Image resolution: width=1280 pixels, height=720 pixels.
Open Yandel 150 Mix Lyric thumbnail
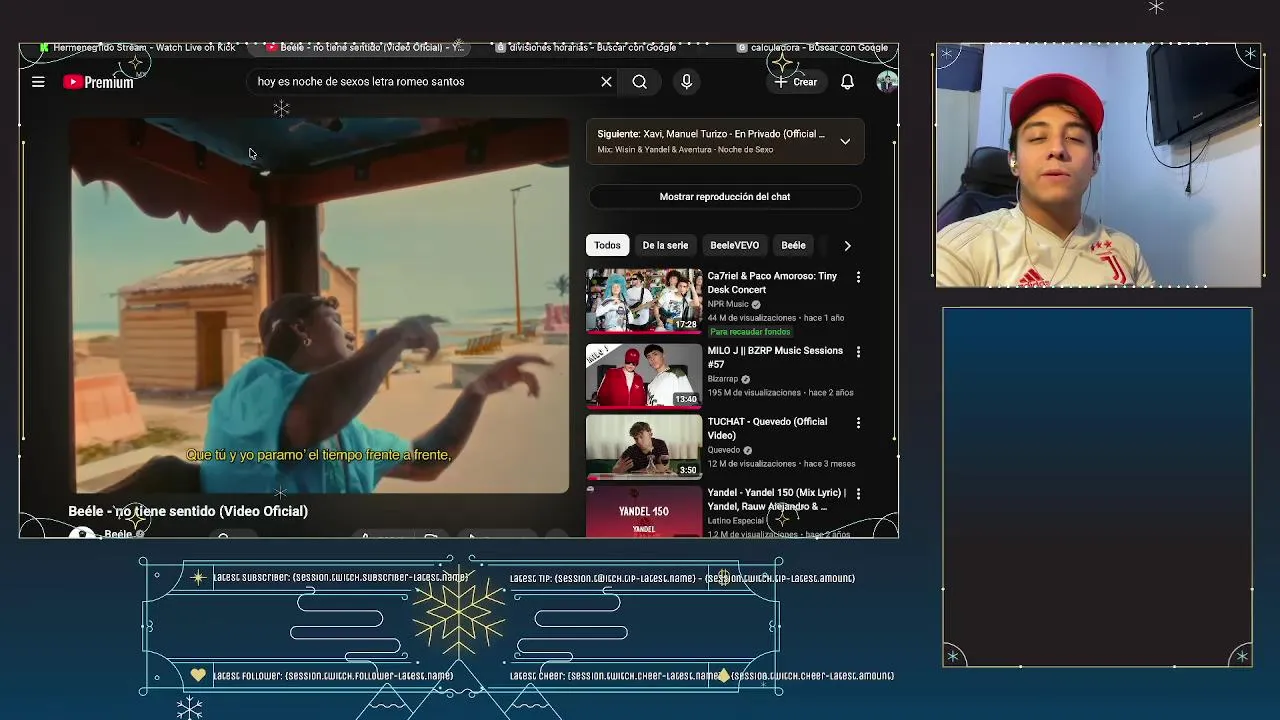(x=644, y=511)
